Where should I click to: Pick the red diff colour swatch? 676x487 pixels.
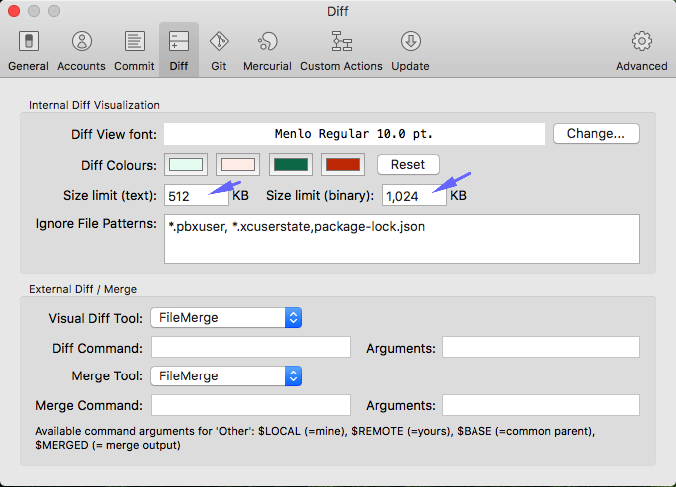(343, 165)
